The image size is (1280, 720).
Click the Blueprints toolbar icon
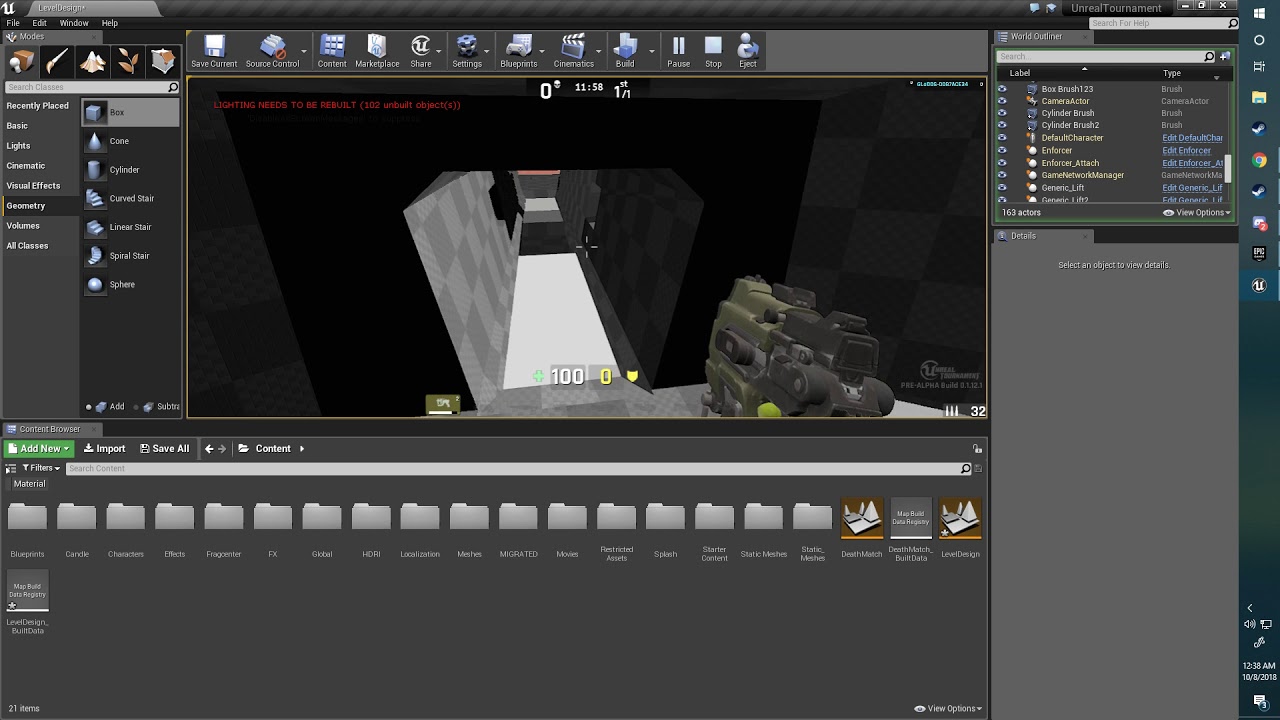coord(518,51)
